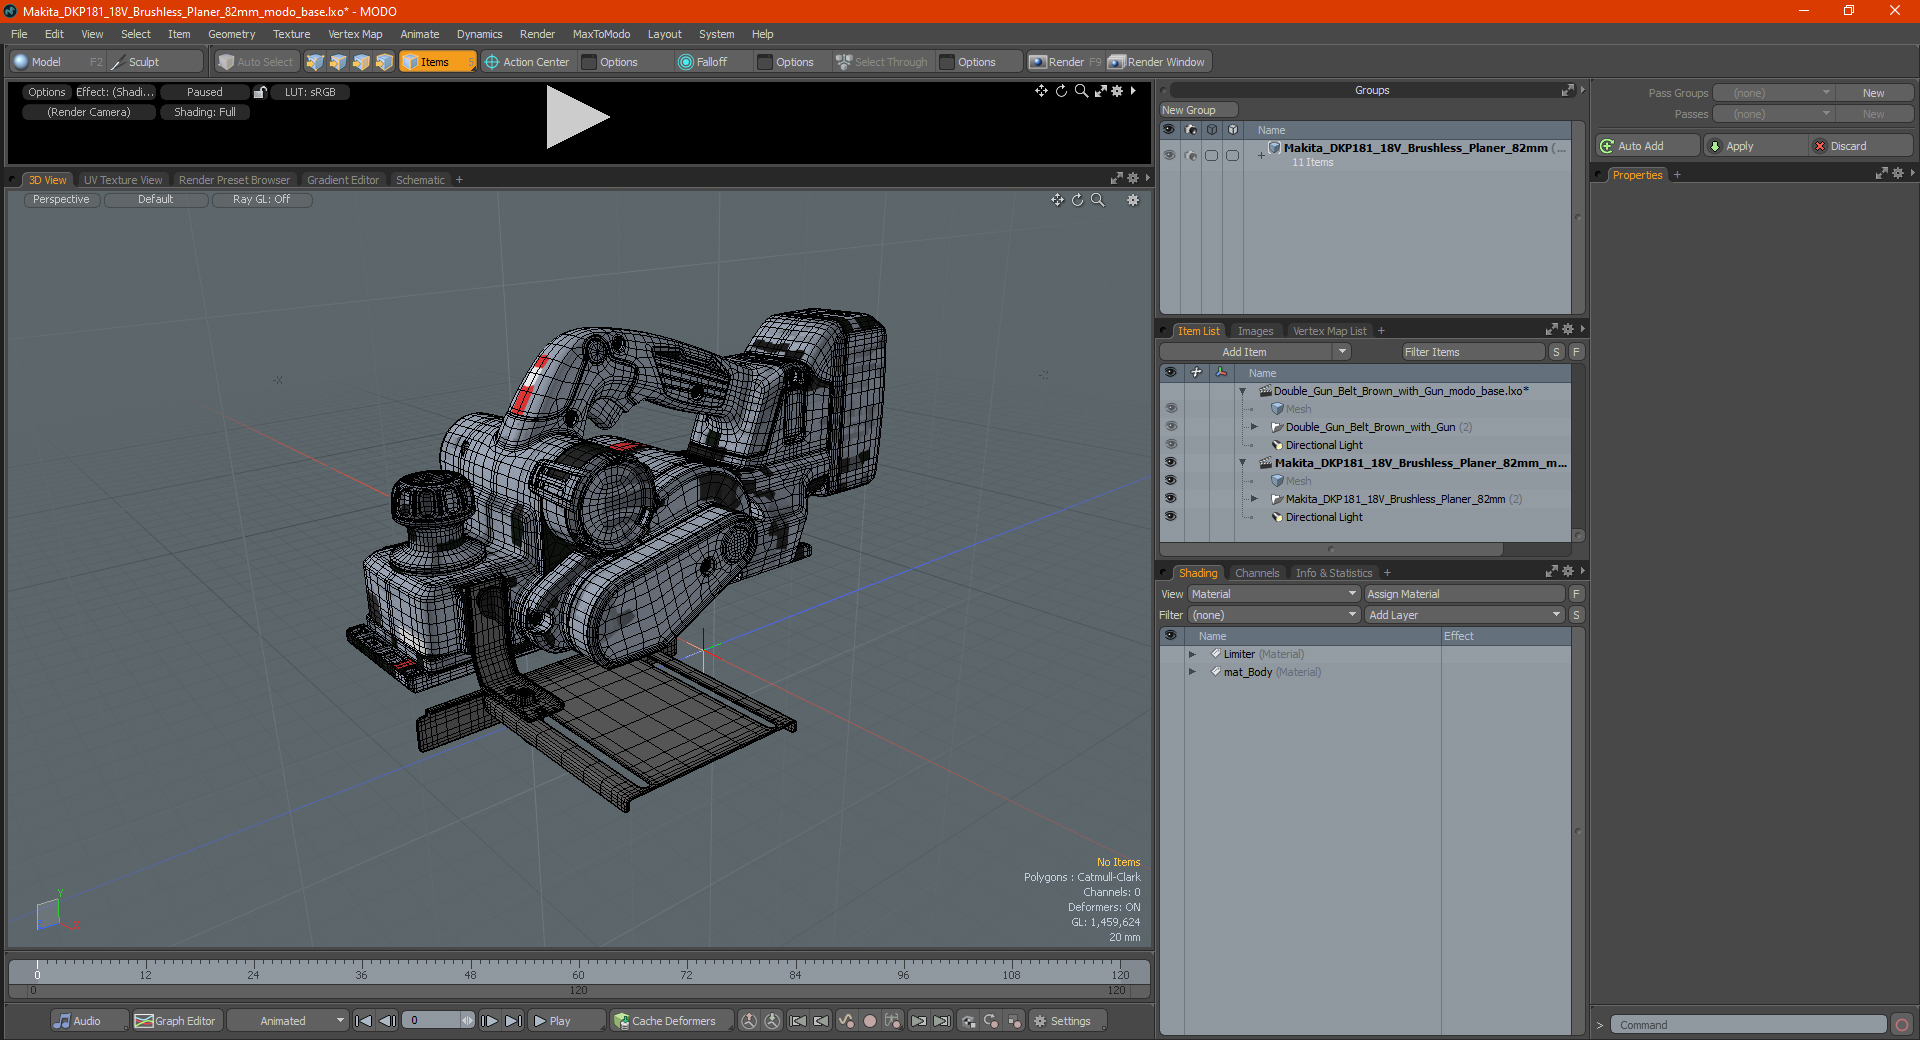The height and width of the screenshot is (1040, 1920).
Task: Open the Animated keying dropdown
Action: click(x=288, y=1021)
